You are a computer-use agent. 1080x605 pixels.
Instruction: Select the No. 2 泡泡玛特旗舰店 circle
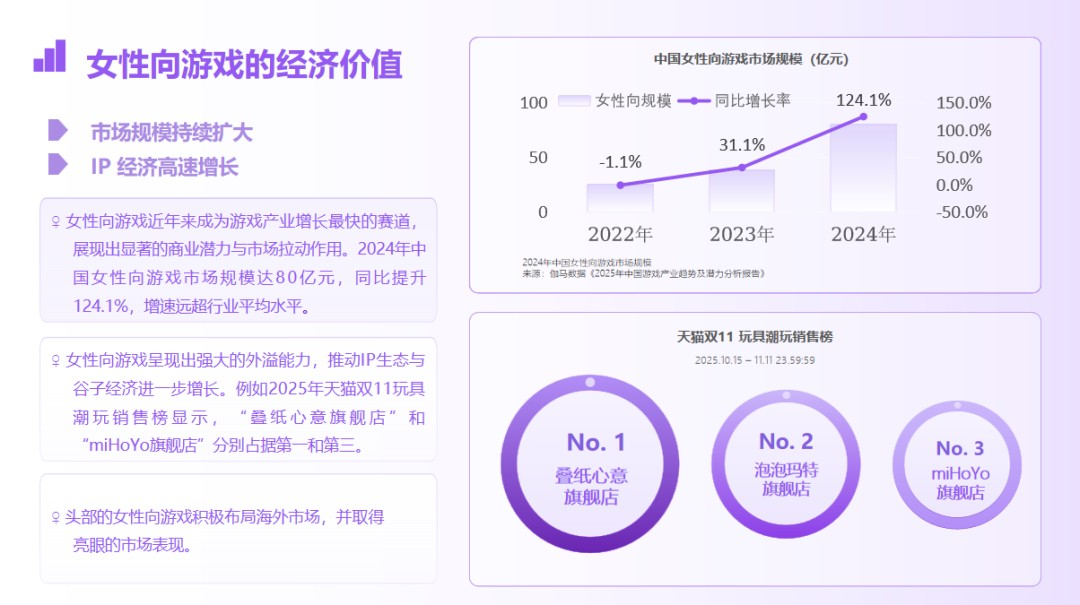[x=786, y=464]
